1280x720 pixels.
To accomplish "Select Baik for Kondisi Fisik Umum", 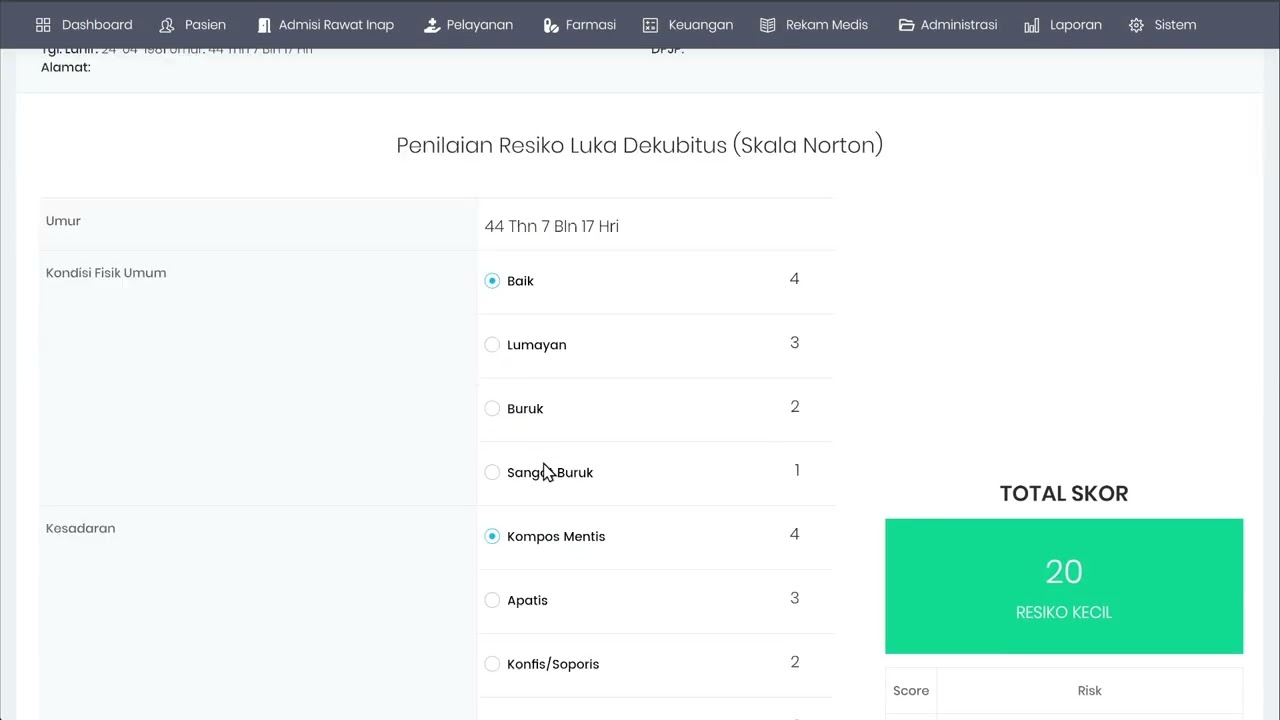I will (x=492, y=281).
